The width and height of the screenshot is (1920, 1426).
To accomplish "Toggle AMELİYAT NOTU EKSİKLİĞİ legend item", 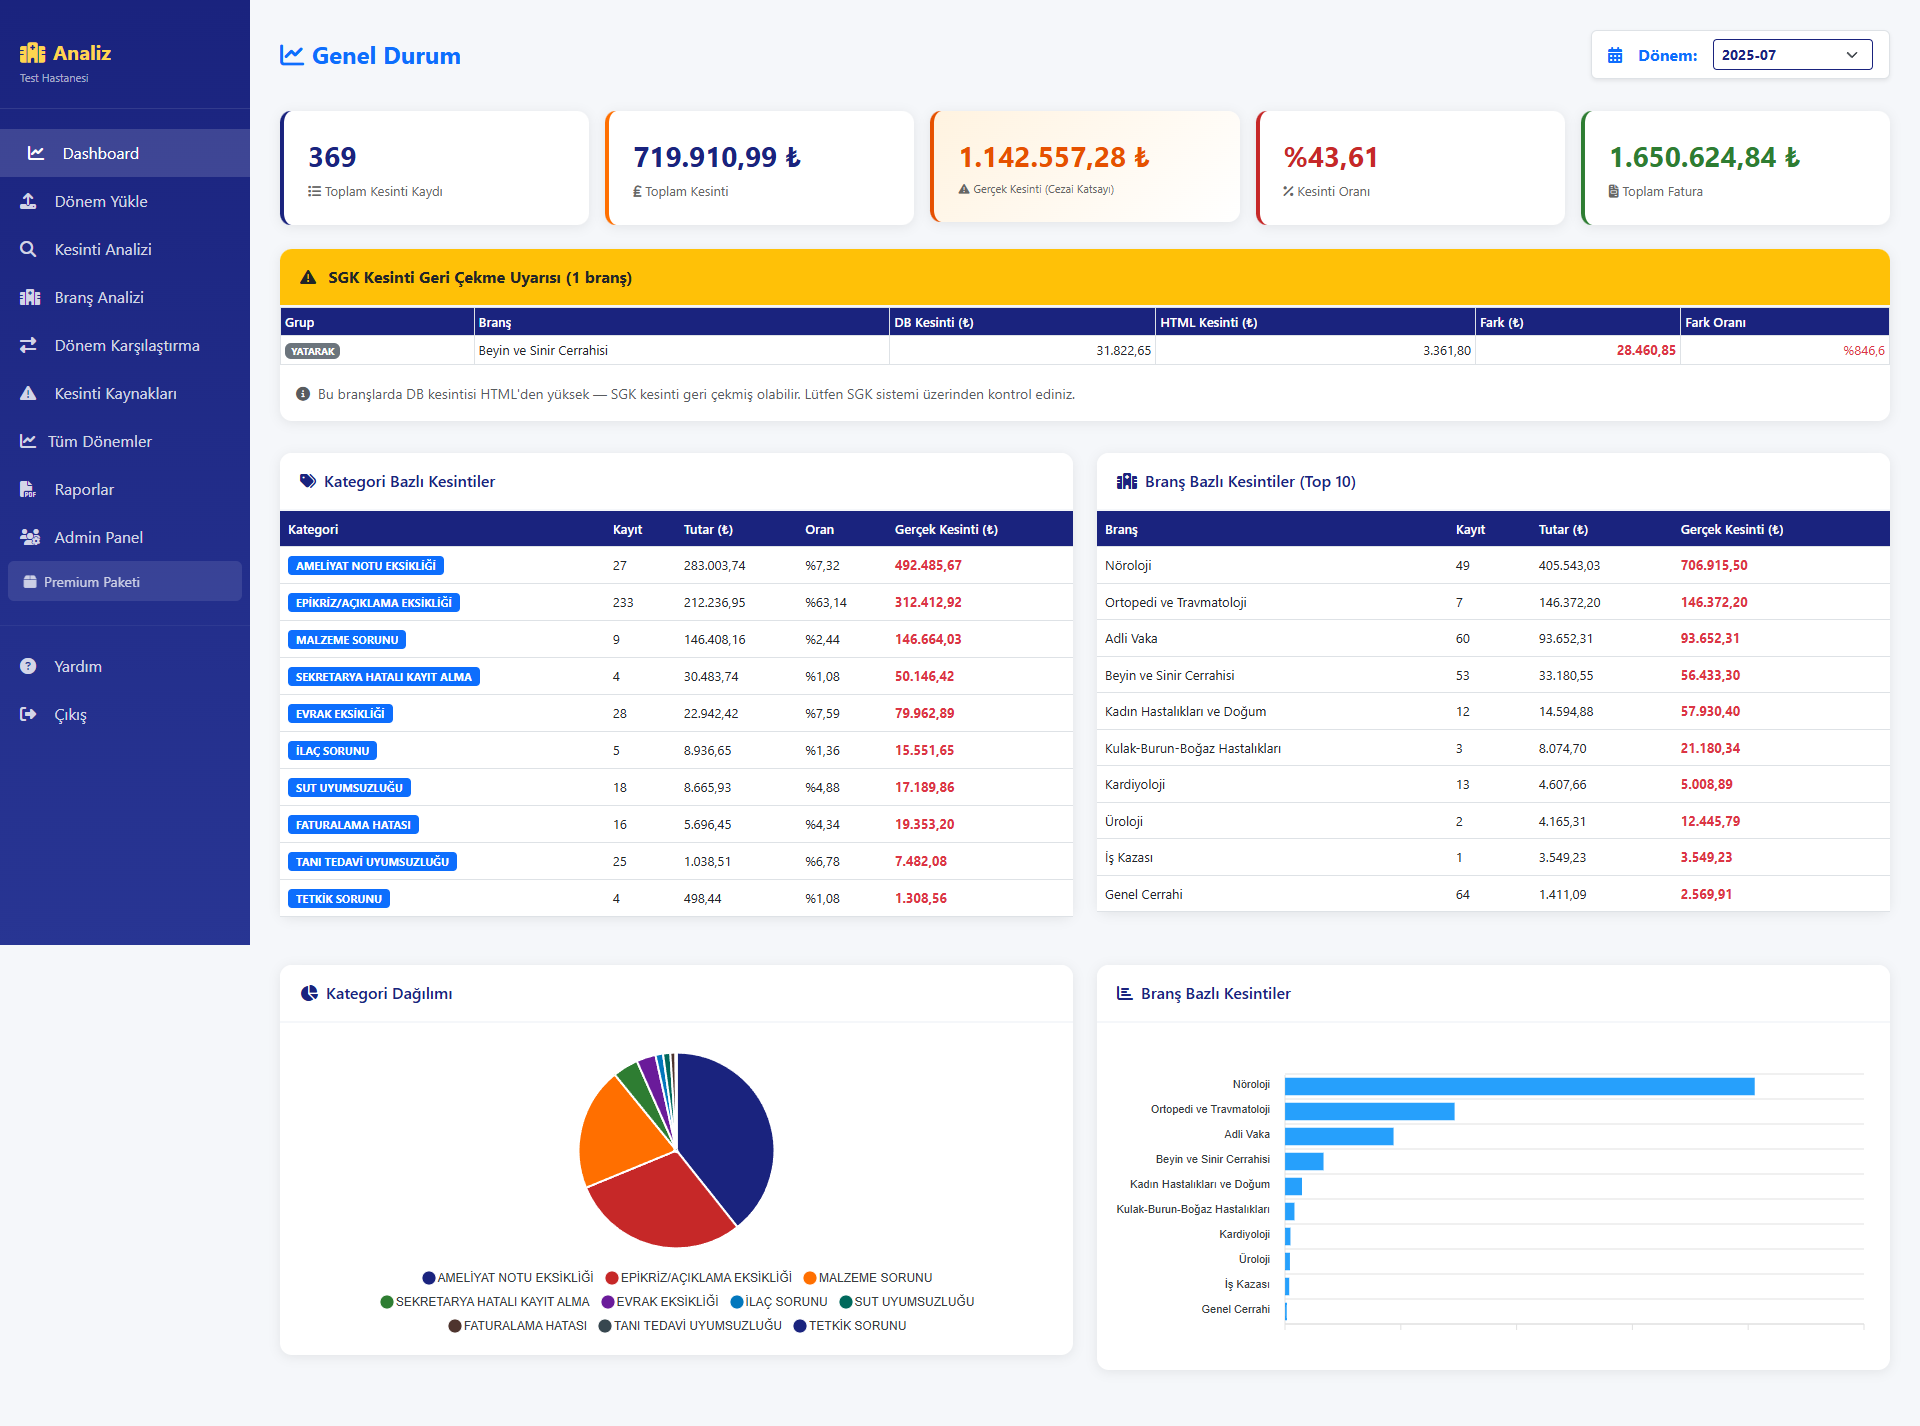I will (507, 1277).
